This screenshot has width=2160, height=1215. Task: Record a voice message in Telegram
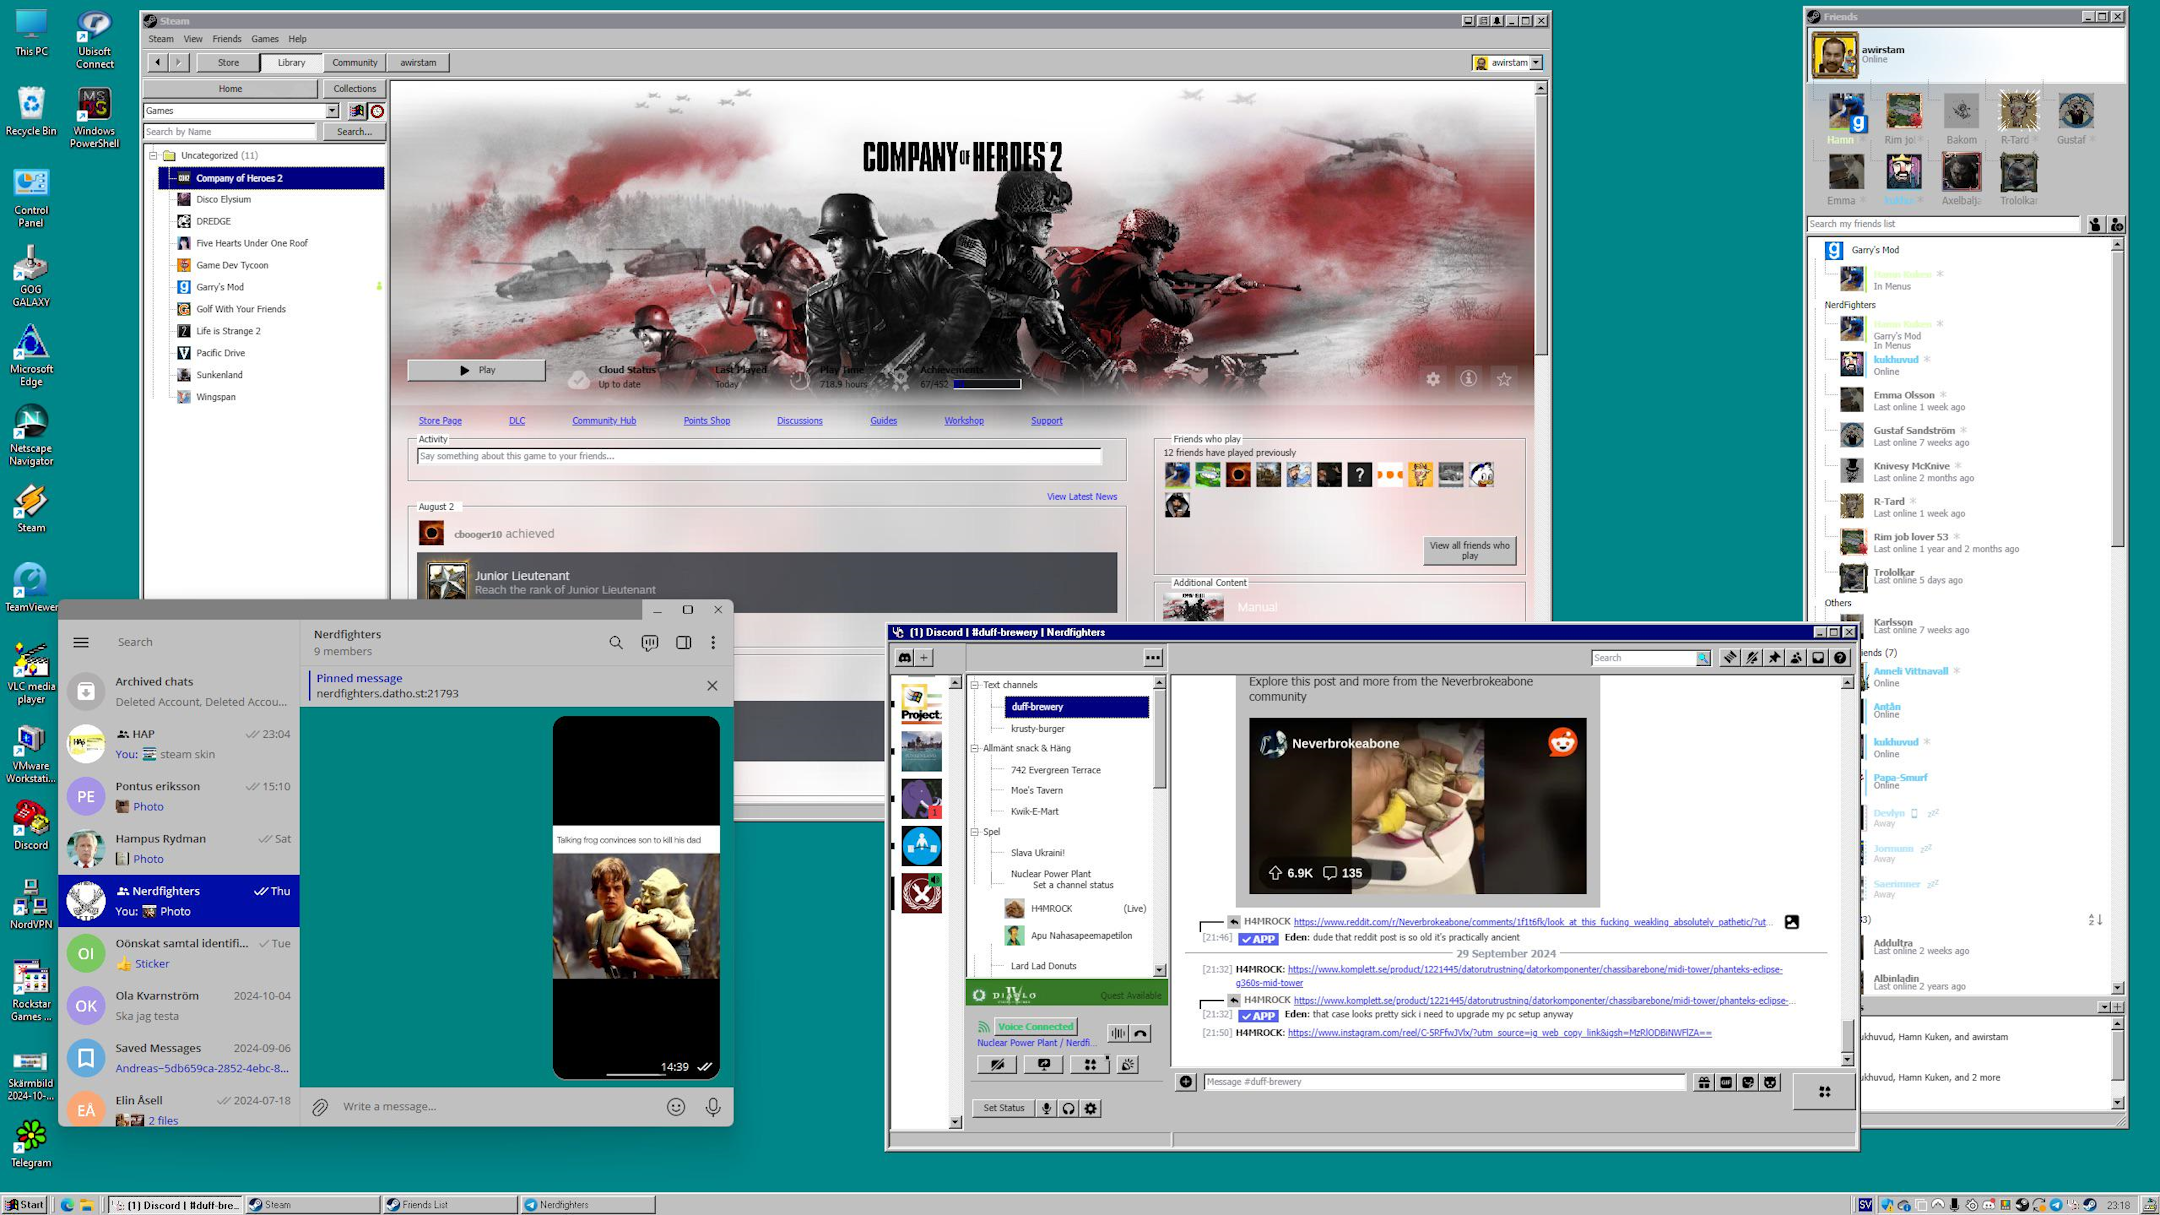[712, 1106]
